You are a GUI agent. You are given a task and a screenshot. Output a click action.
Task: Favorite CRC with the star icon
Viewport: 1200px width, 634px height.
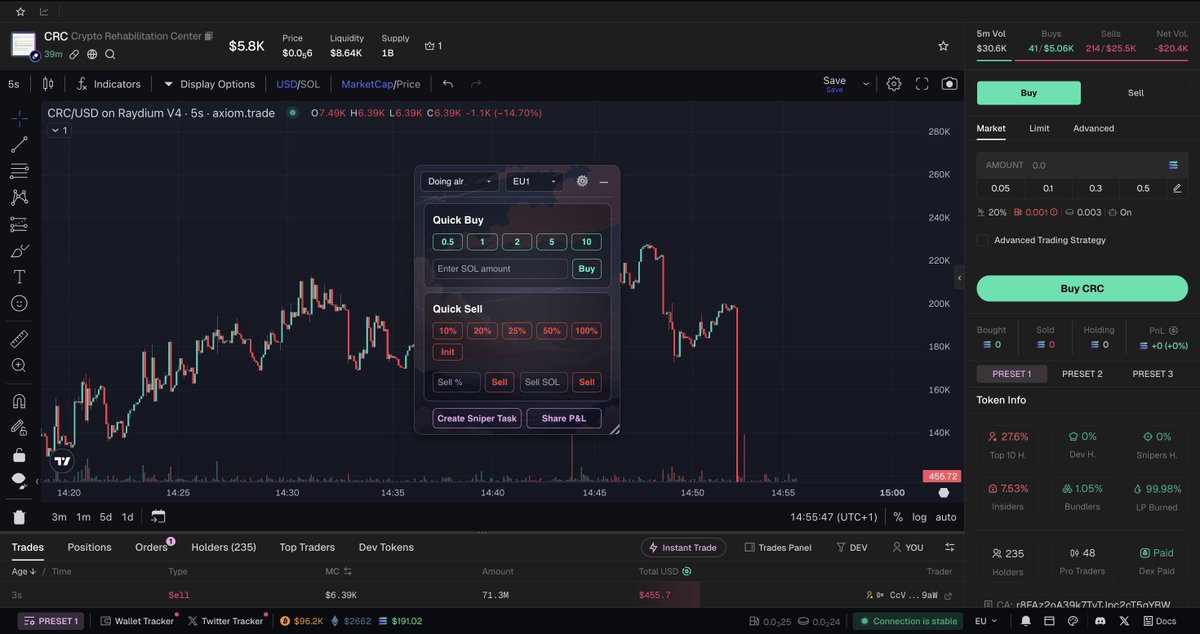[943, 46]
